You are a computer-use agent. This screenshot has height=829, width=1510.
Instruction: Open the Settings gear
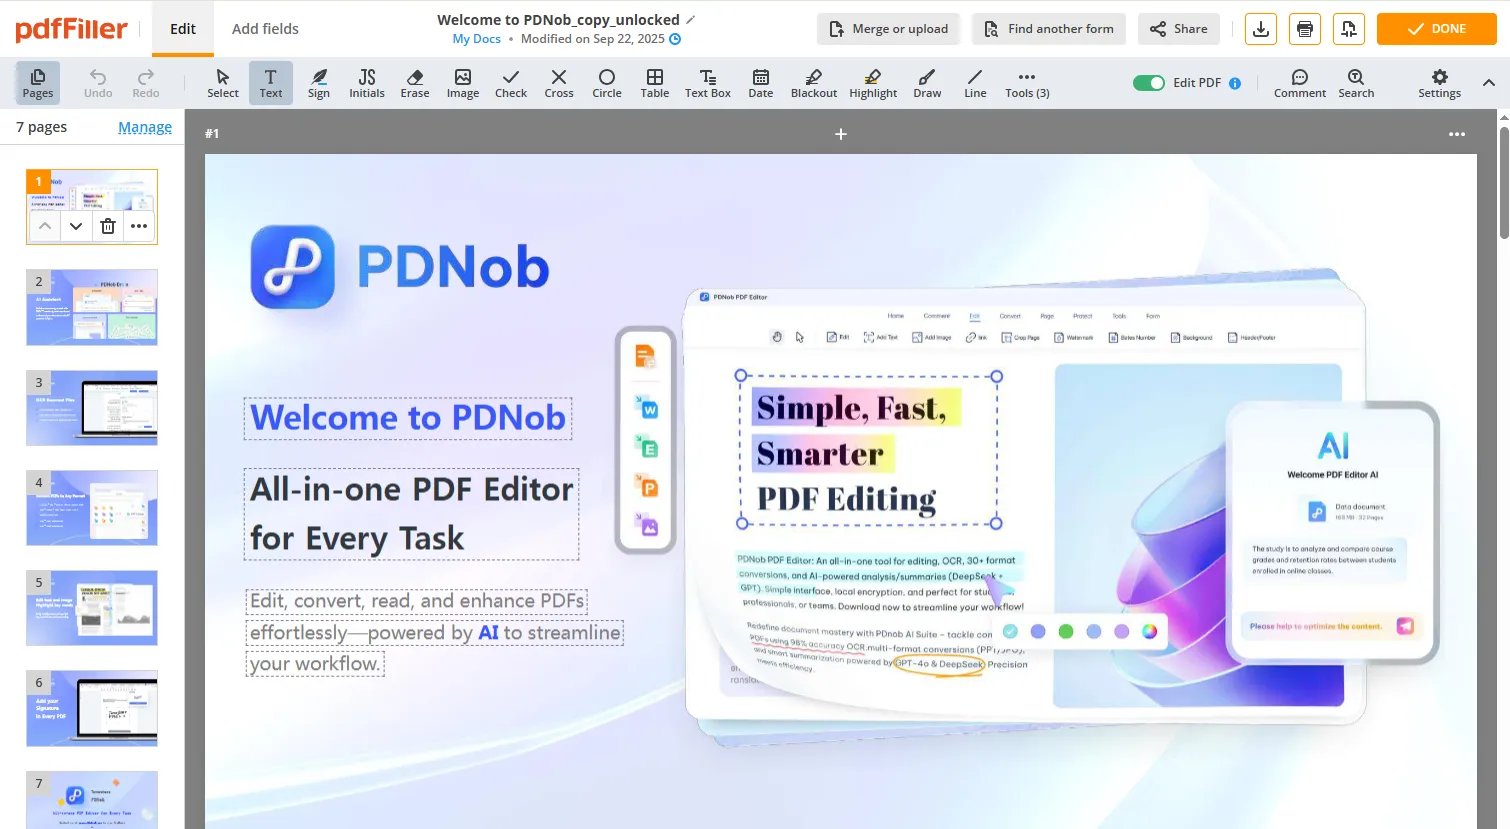[1440, 83]
